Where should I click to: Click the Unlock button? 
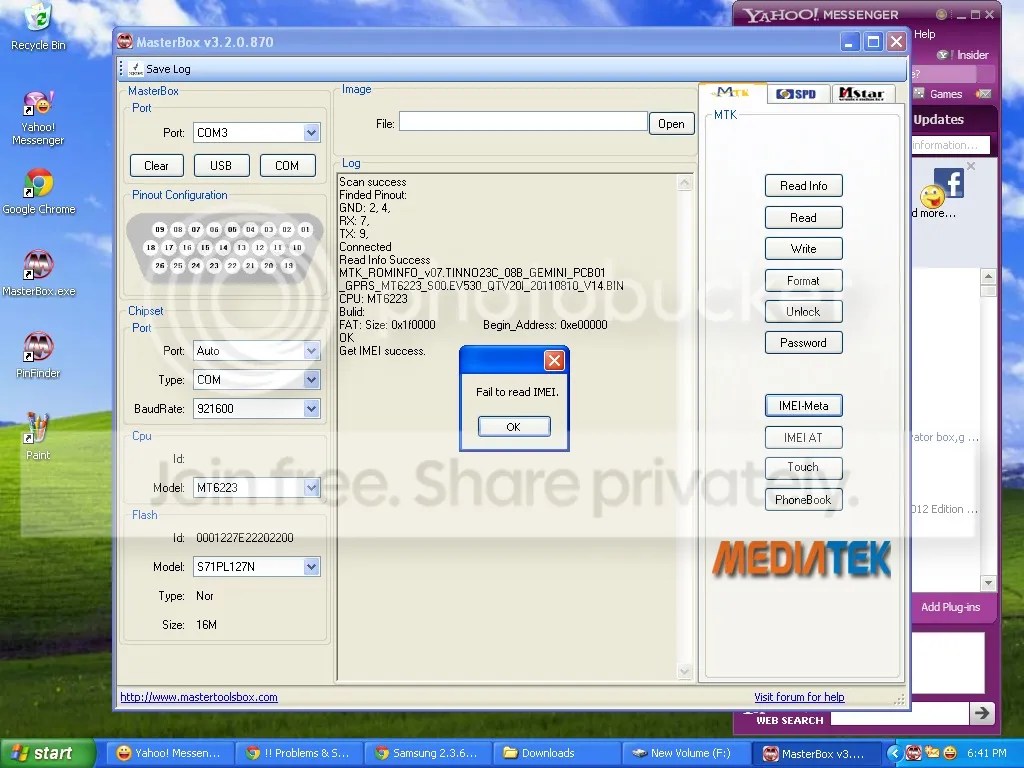pyautogui.click(x=803, y=312)
